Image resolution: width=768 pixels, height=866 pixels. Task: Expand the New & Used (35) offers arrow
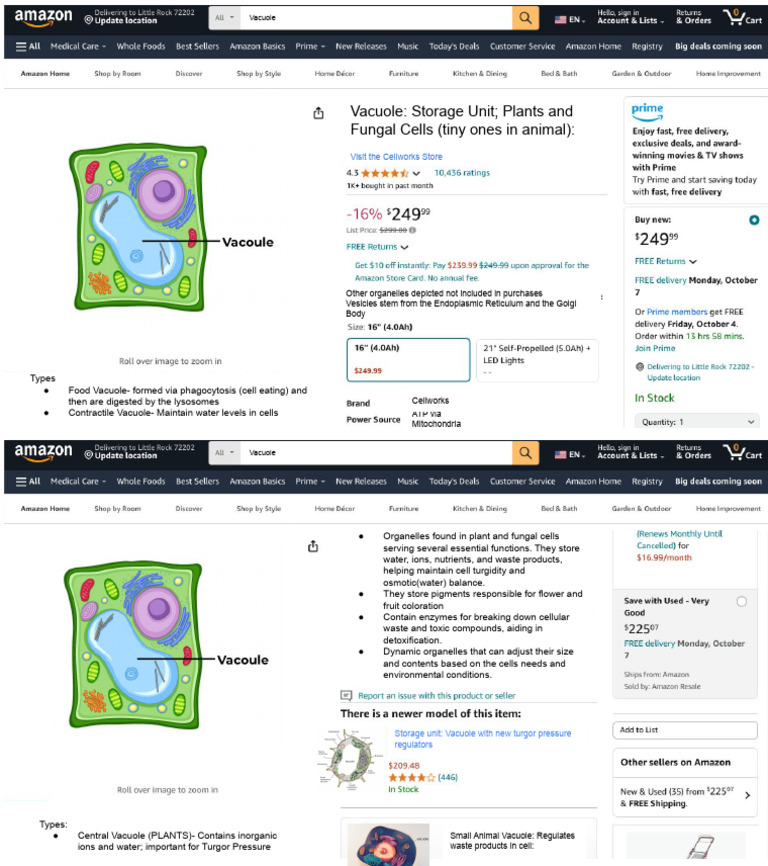pyautogui.click(x=747, y=796)
